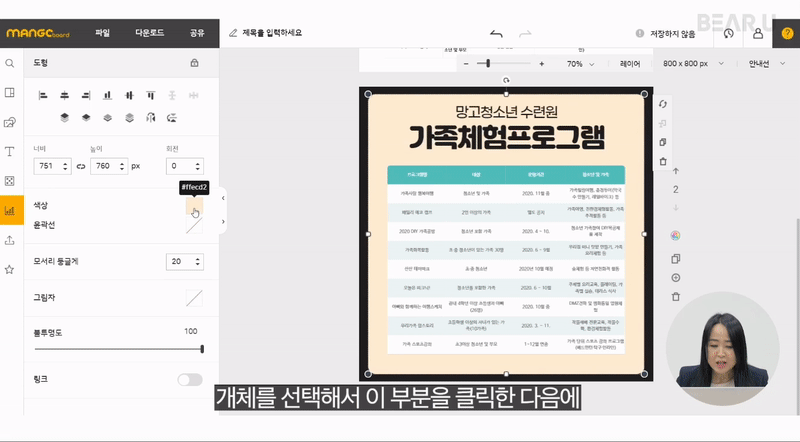Screen dimensions: 800x442
Task: Open the image and shapes sidebar icon
Action: point(10,122)
